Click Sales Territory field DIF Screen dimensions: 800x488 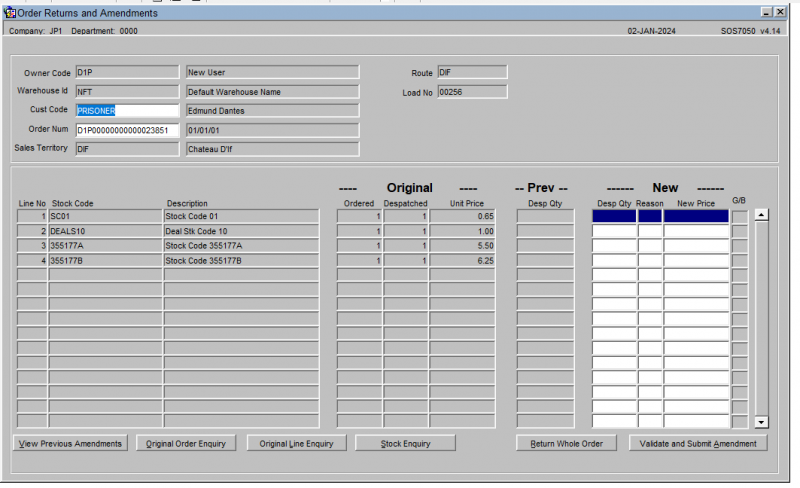click(127, 149)
